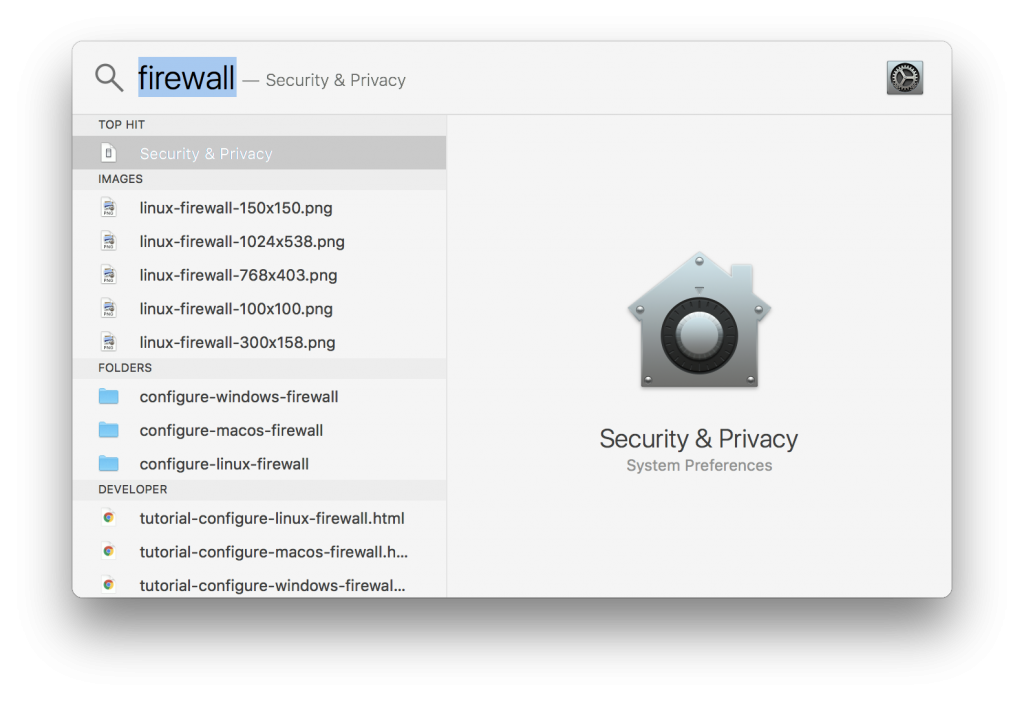Select the PNG icon beside linux-firewall-150x150.png
This screenshot has height=701, width=1024.
pyautogui.click(x=110, y=207)
